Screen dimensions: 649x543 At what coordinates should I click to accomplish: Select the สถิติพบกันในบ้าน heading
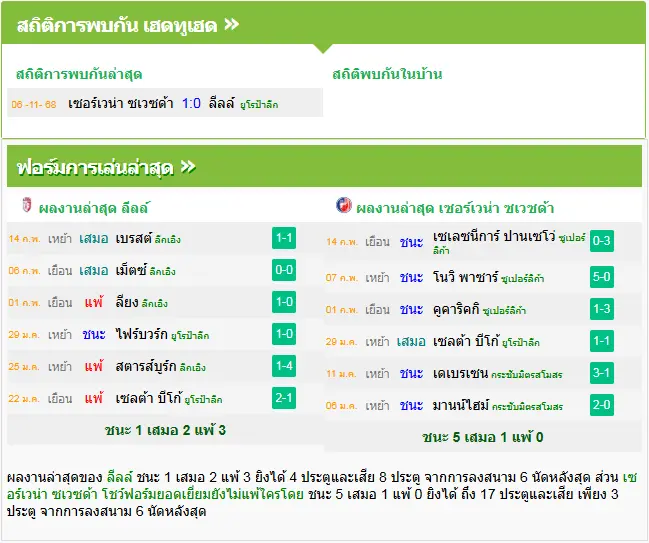[387, 74]
